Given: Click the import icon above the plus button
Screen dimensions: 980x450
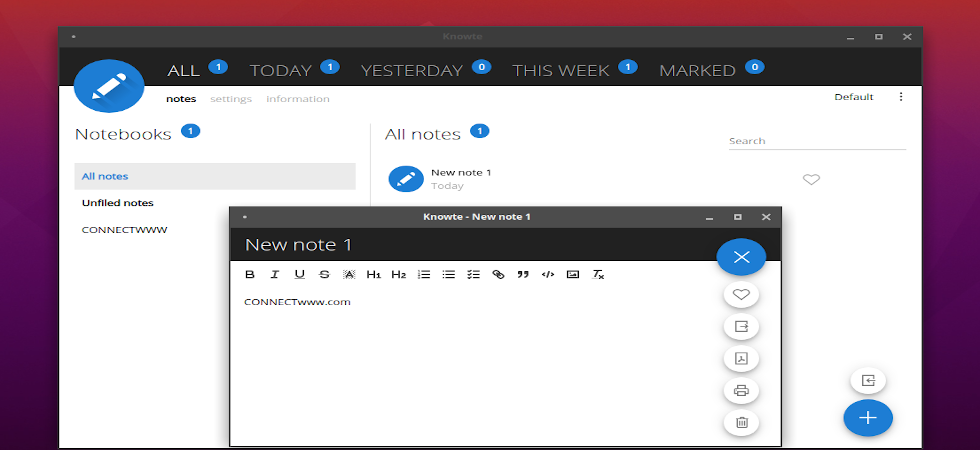Looking at the screenshot, I should pyautogui.click(x=868, y=381).
